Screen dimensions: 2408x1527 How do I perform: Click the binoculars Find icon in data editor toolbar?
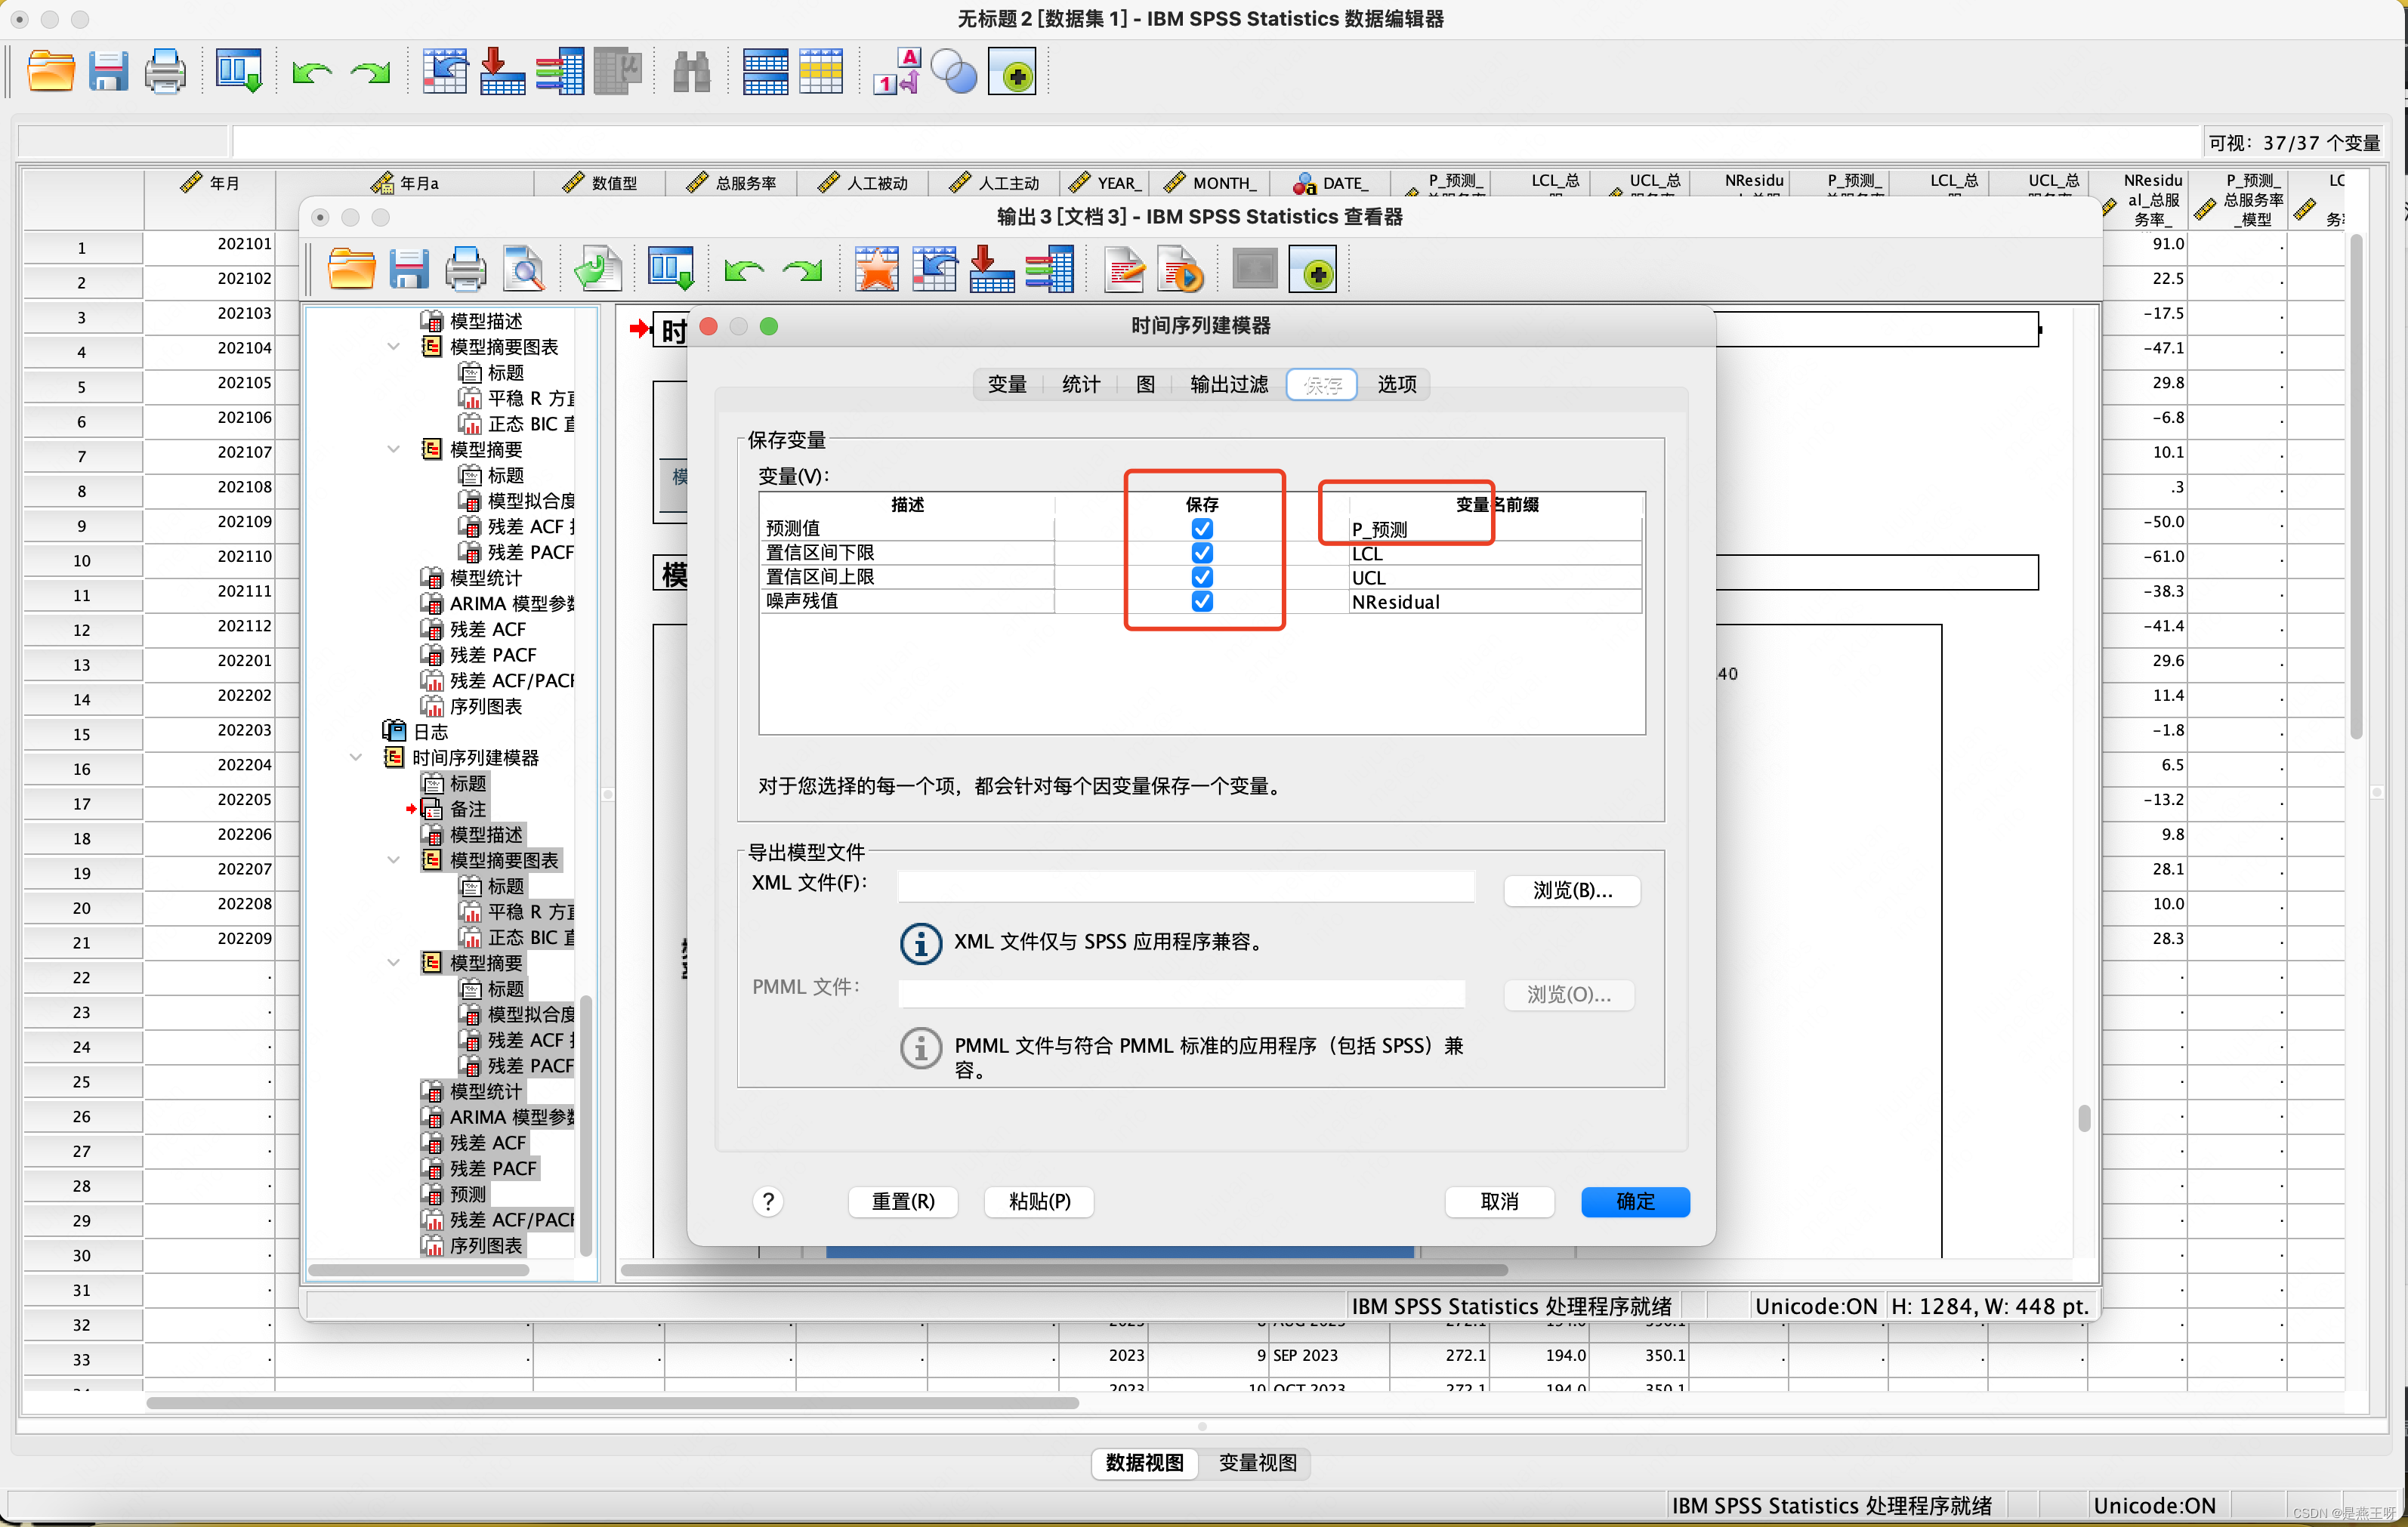pos(690,73)
